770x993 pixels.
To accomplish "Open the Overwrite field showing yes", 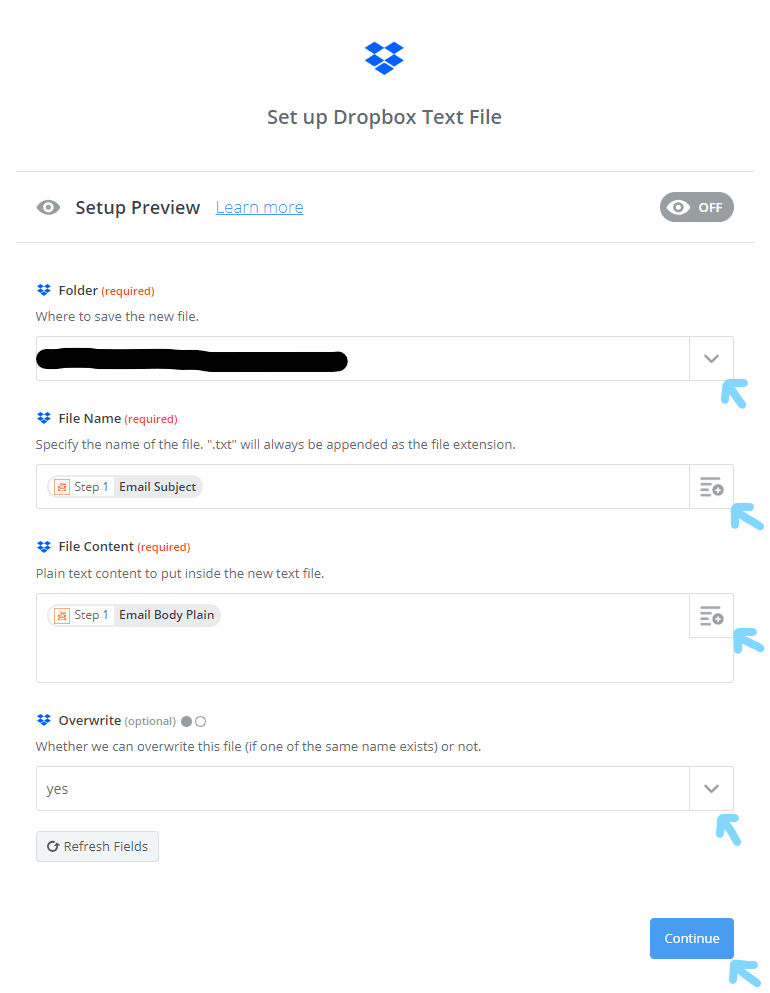I will tap(362, 789).
